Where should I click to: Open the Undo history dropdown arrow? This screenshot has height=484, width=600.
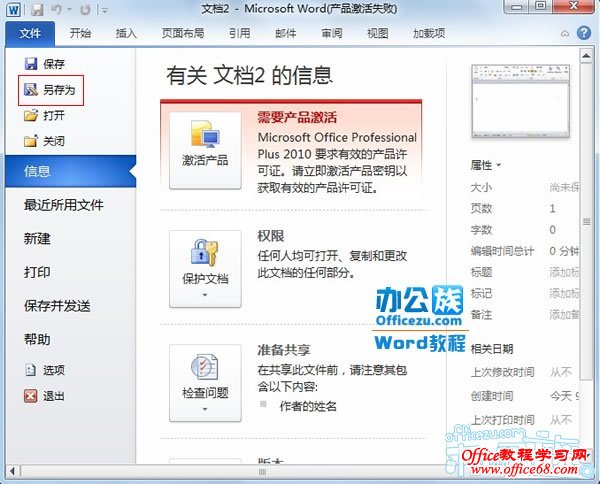pos(69,10)
